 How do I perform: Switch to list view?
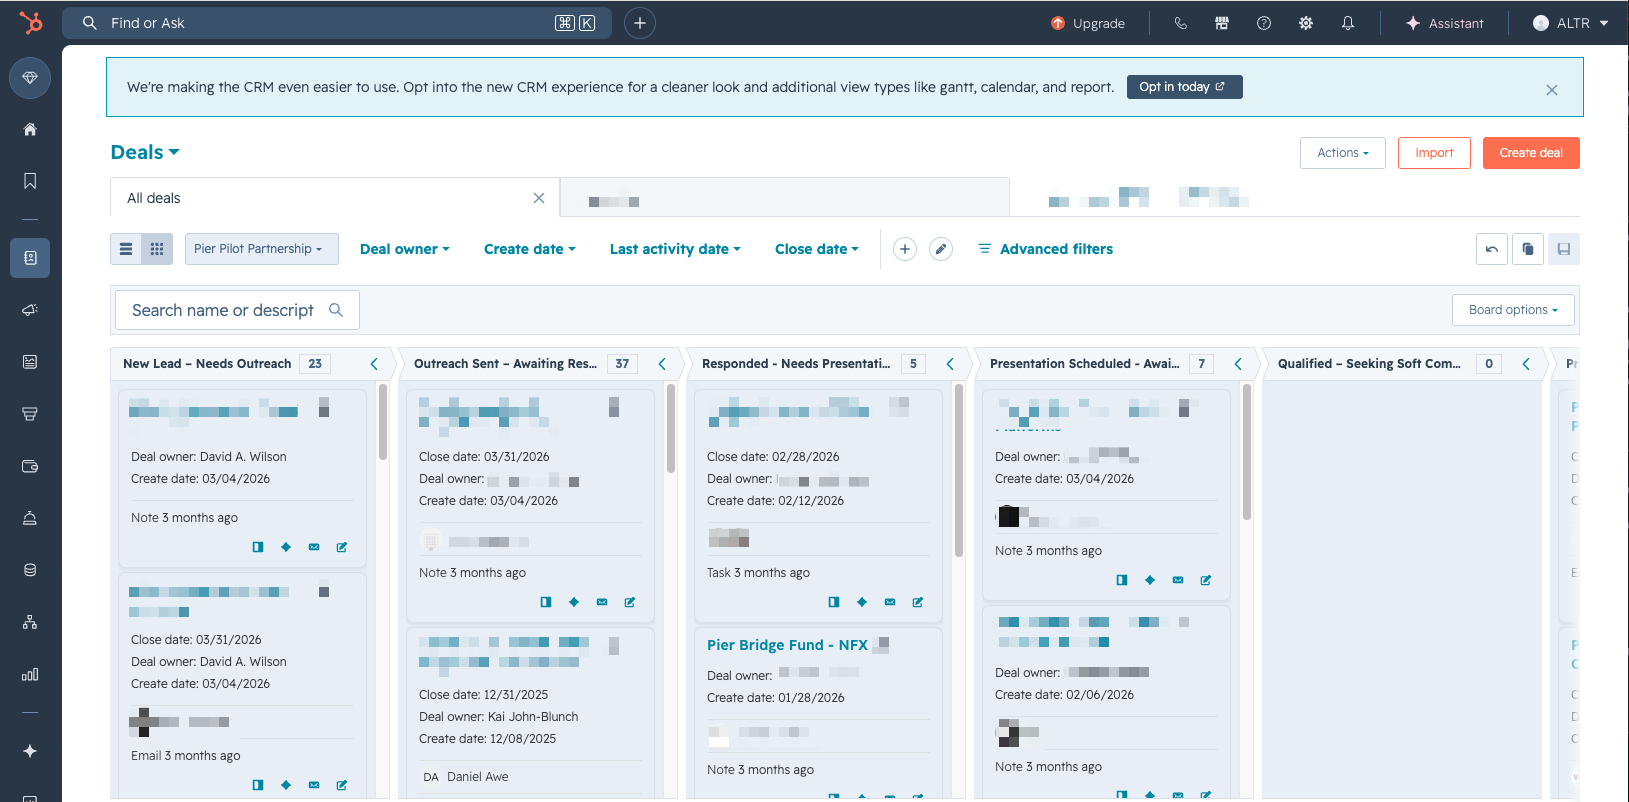click(126, 249)
